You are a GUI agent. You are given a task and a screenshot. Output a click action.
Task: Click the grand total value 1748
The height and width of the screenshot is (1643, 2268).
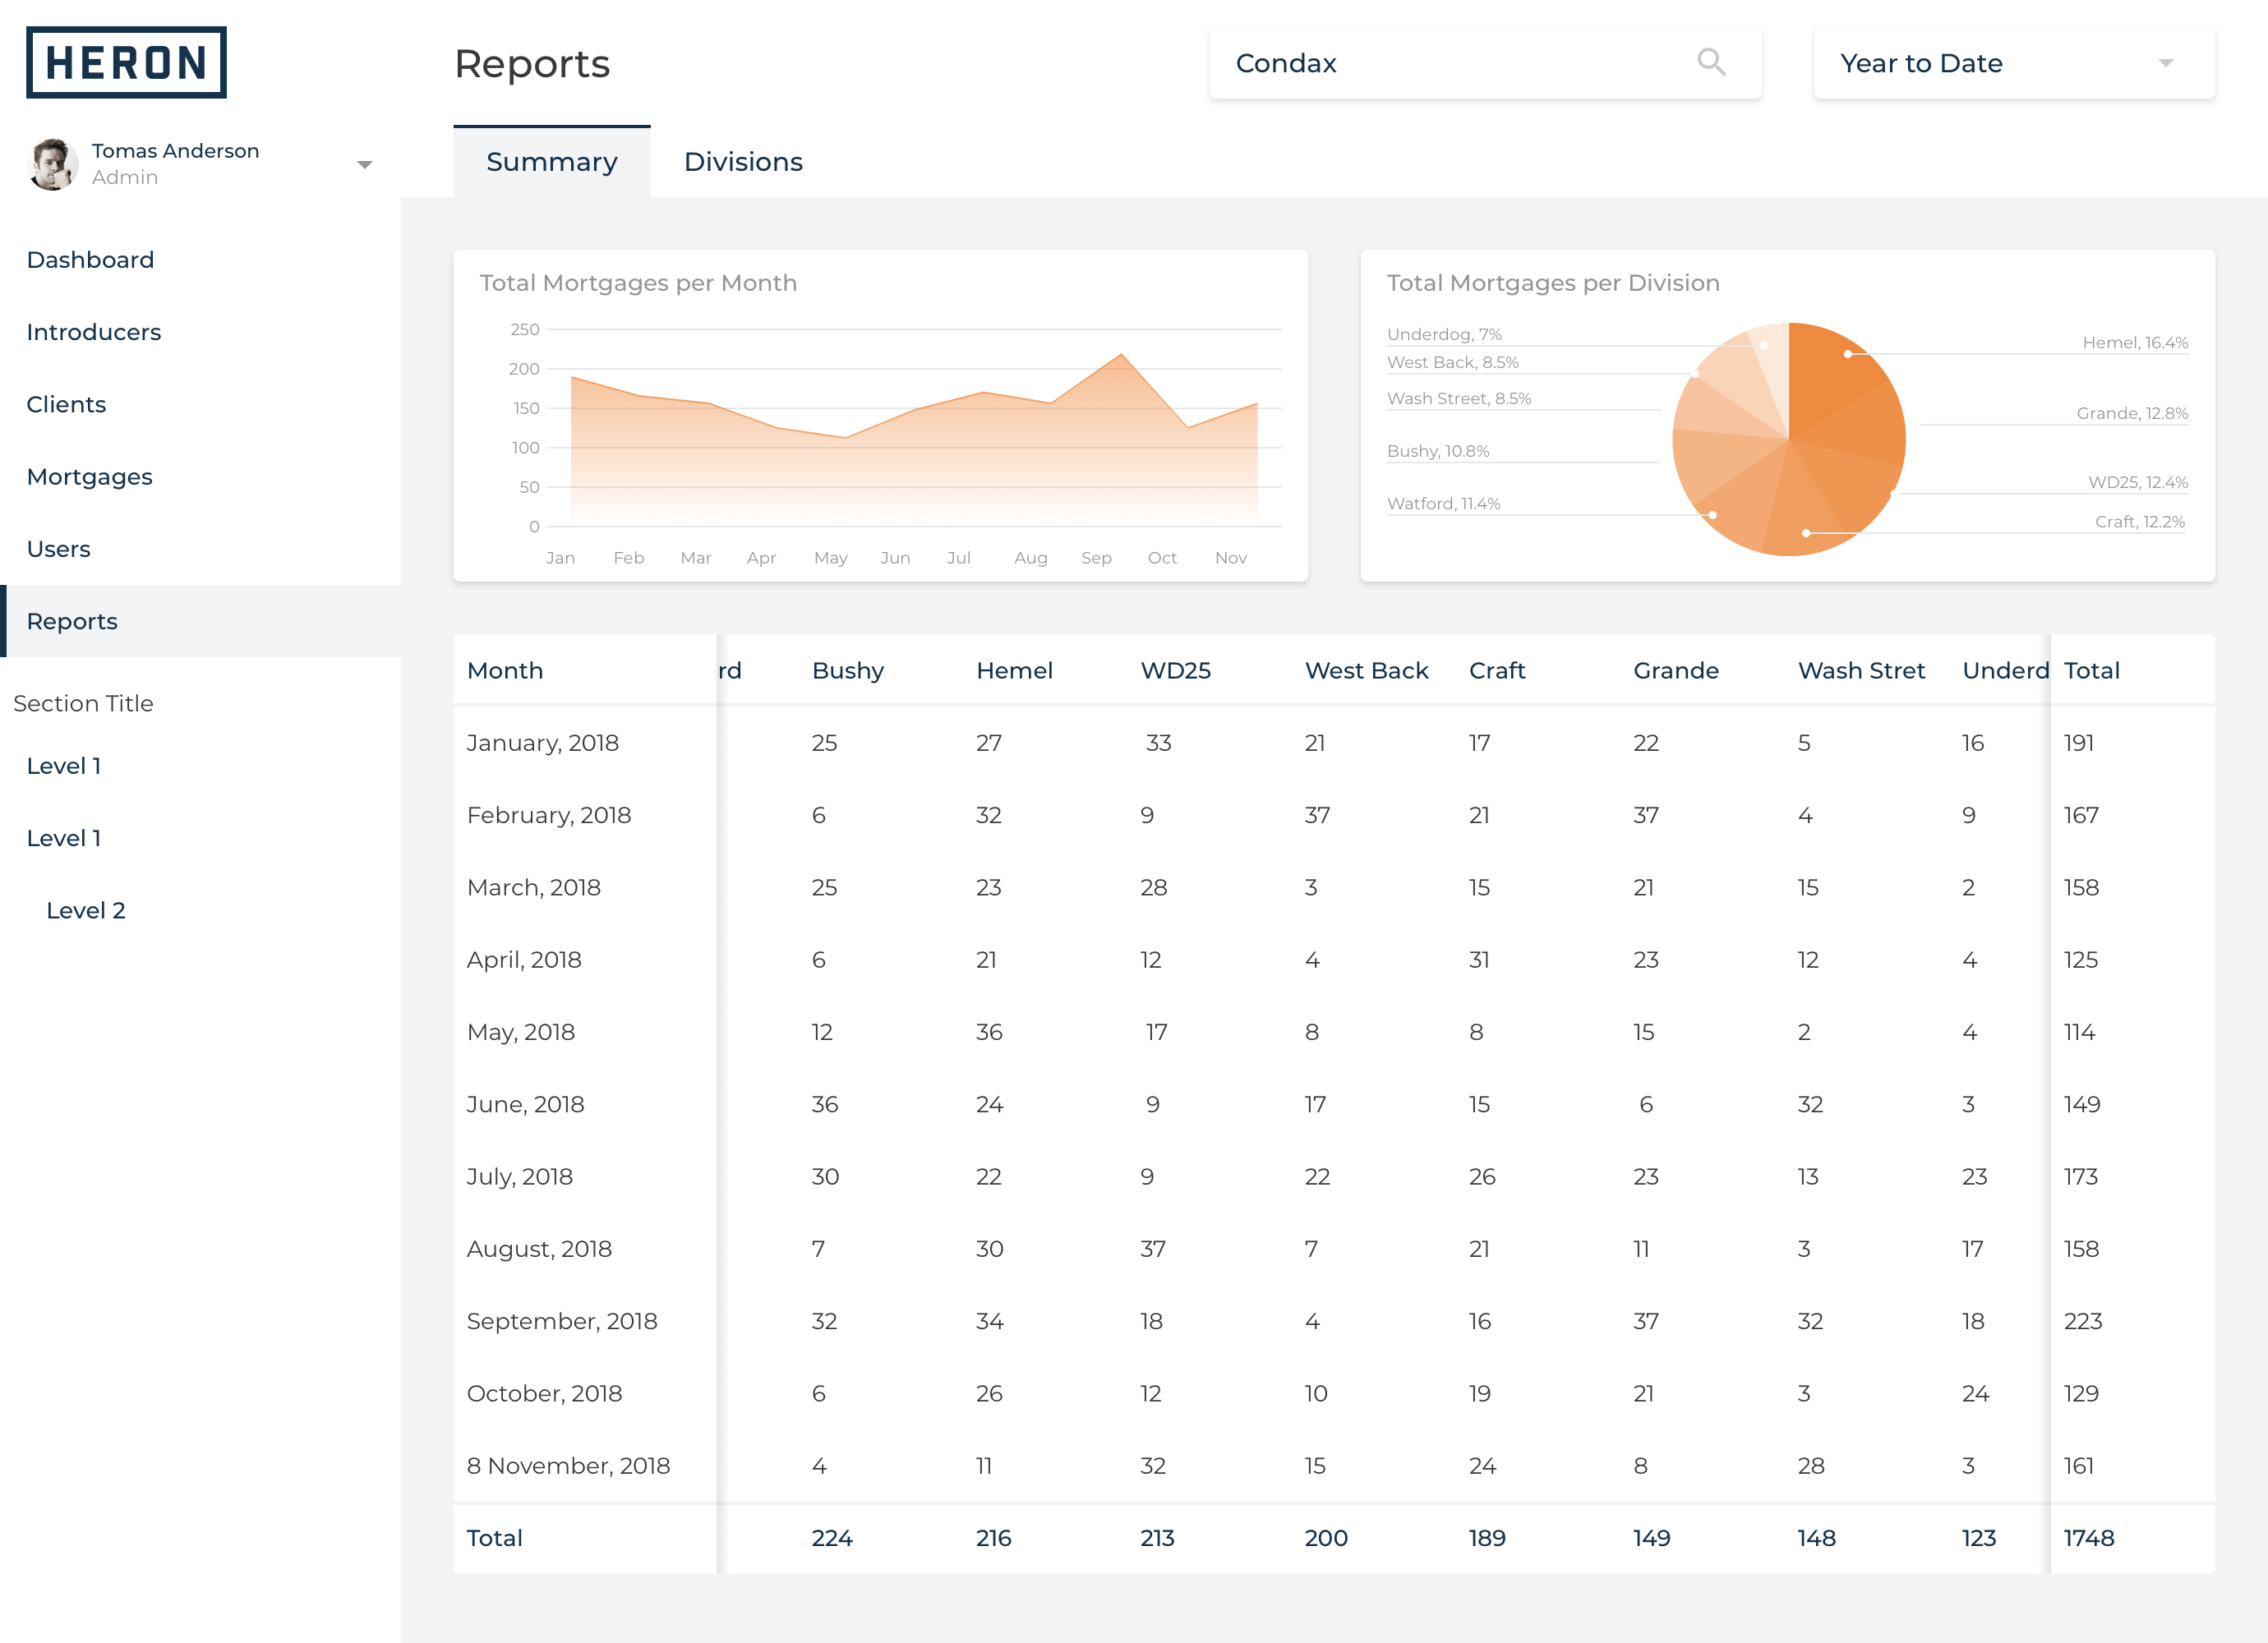(x=2089, y=1538)
